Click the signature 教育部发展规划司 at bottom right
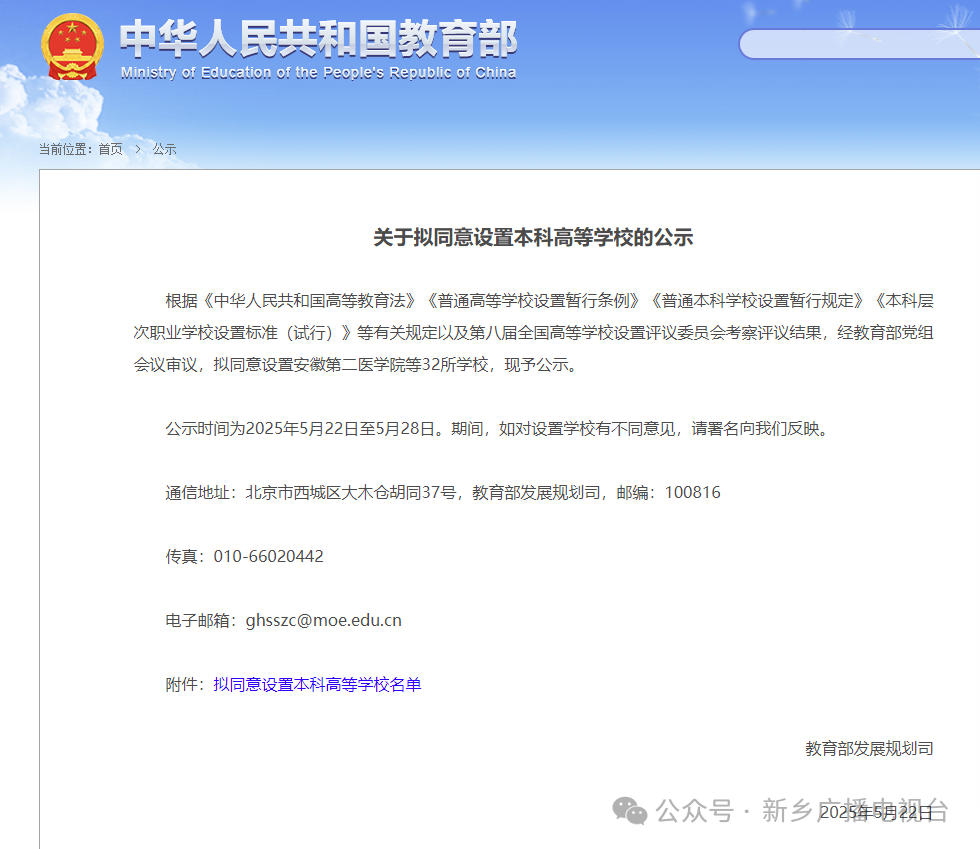This screenshot has width=980, height=849. click(x=869, y=748)
